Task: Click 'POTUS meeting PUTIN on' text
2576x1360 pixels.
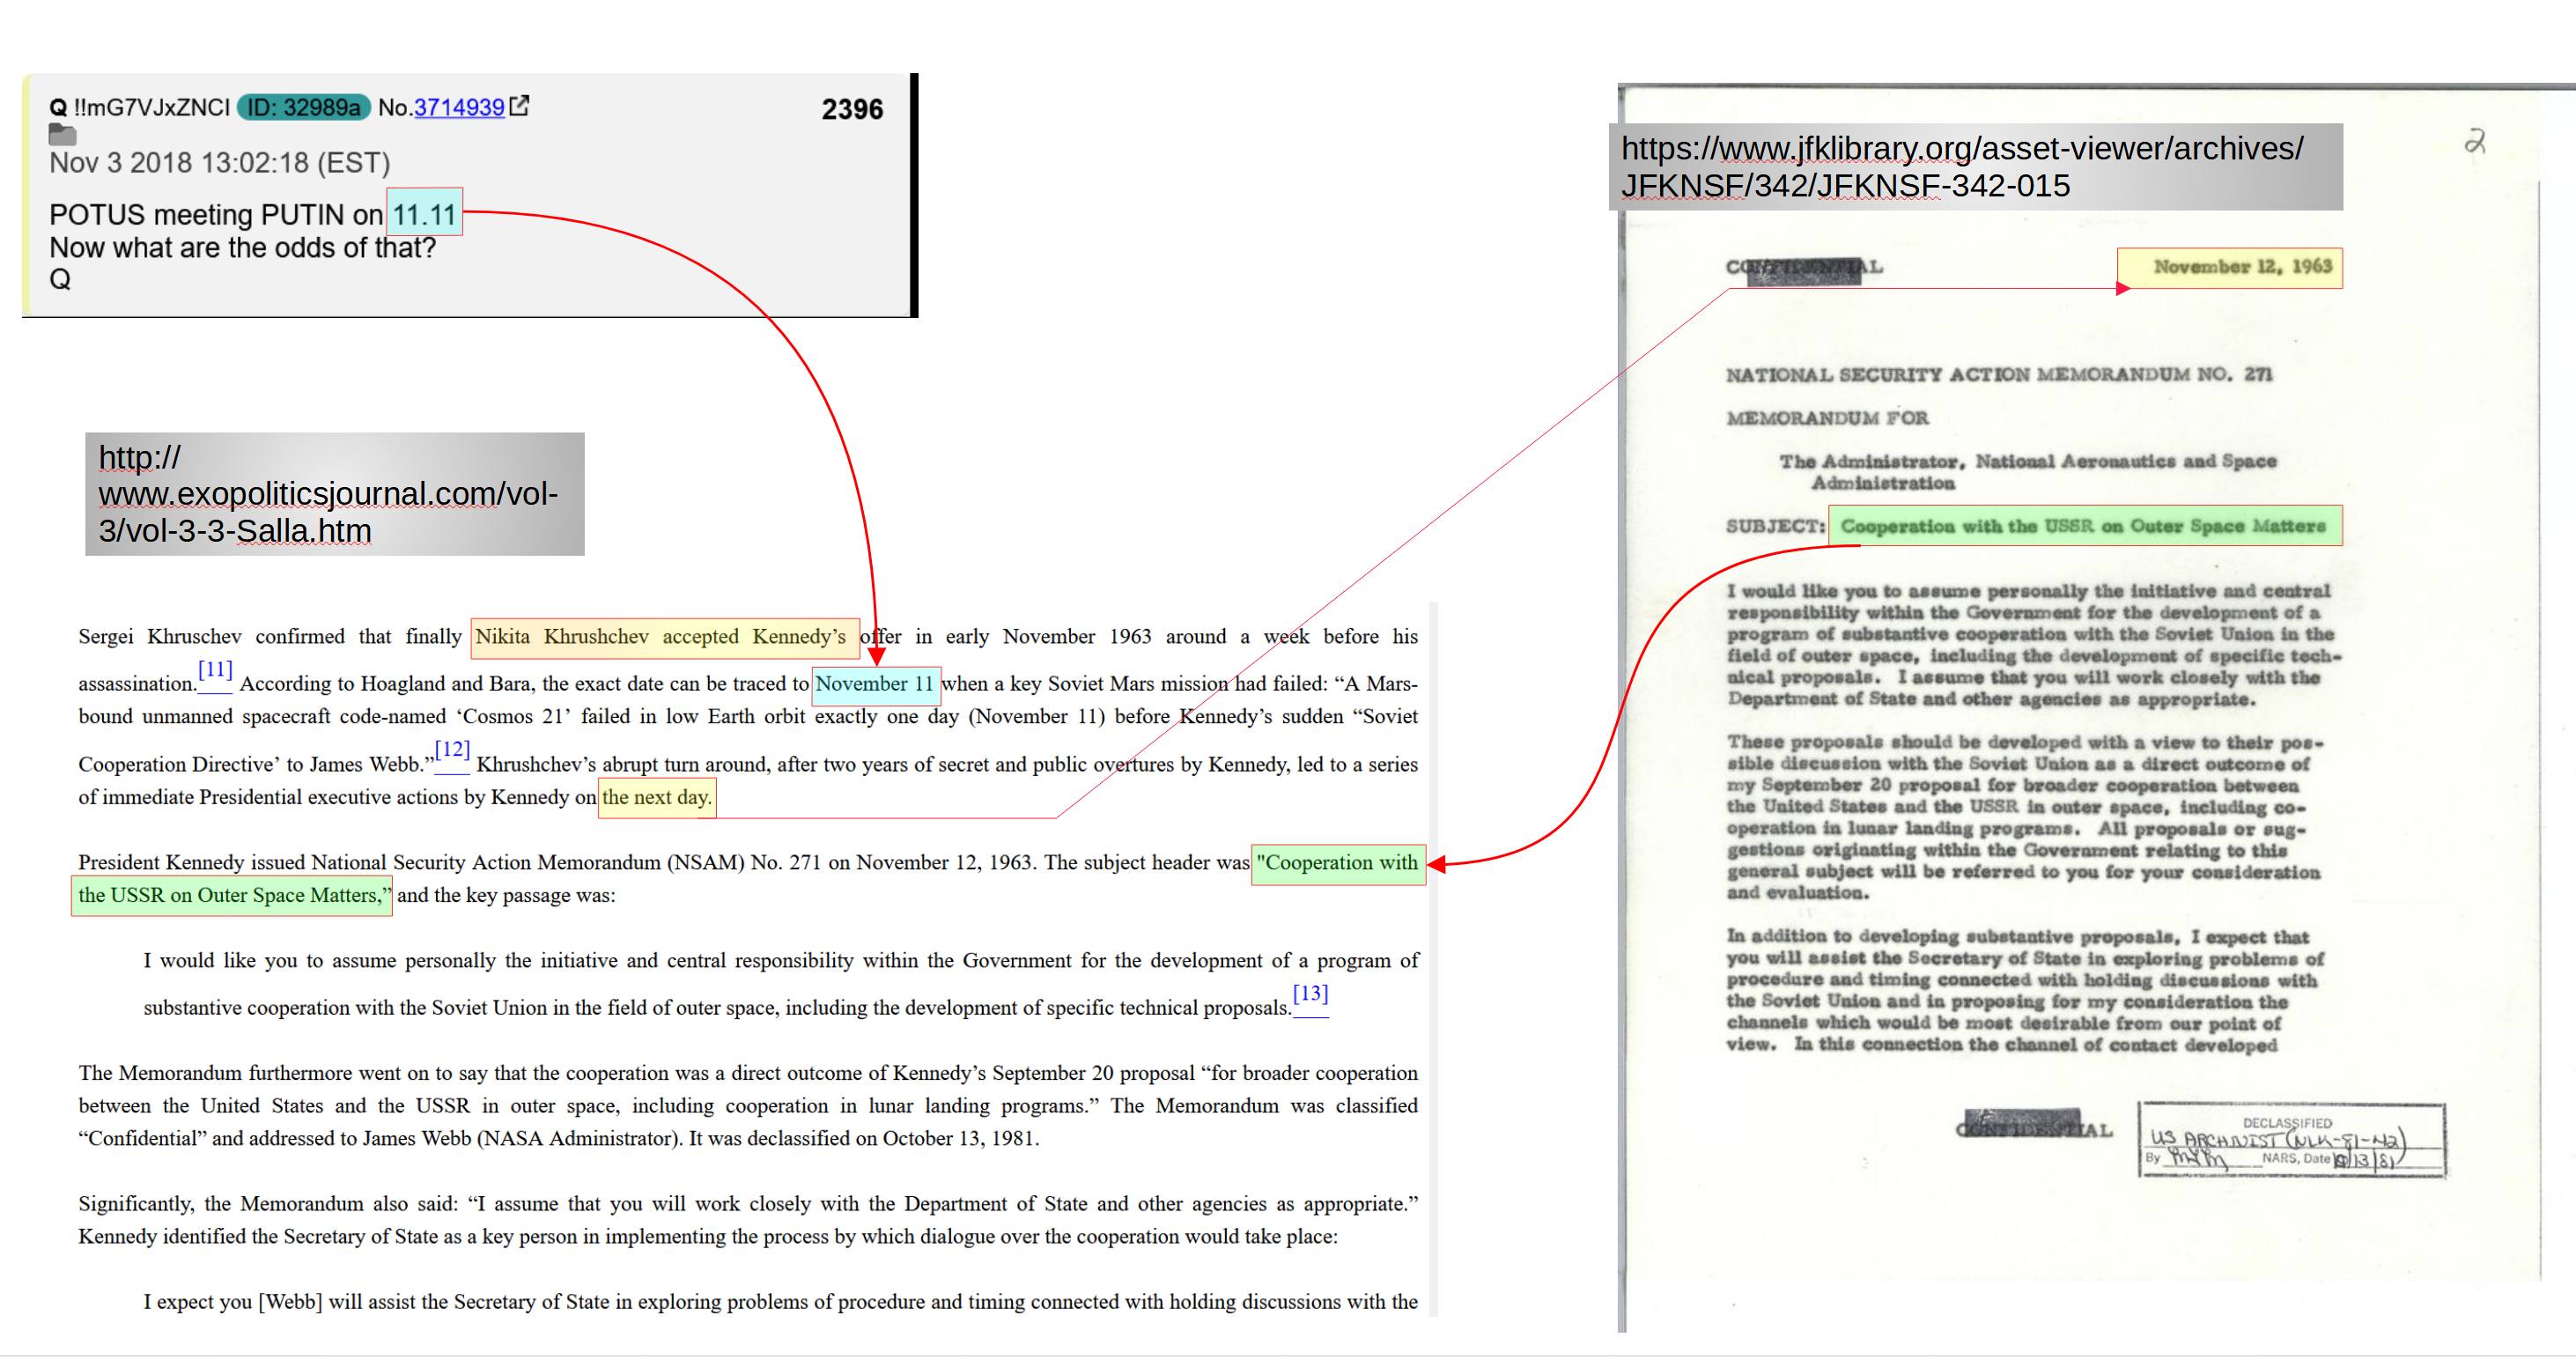Action: [216, 214]
